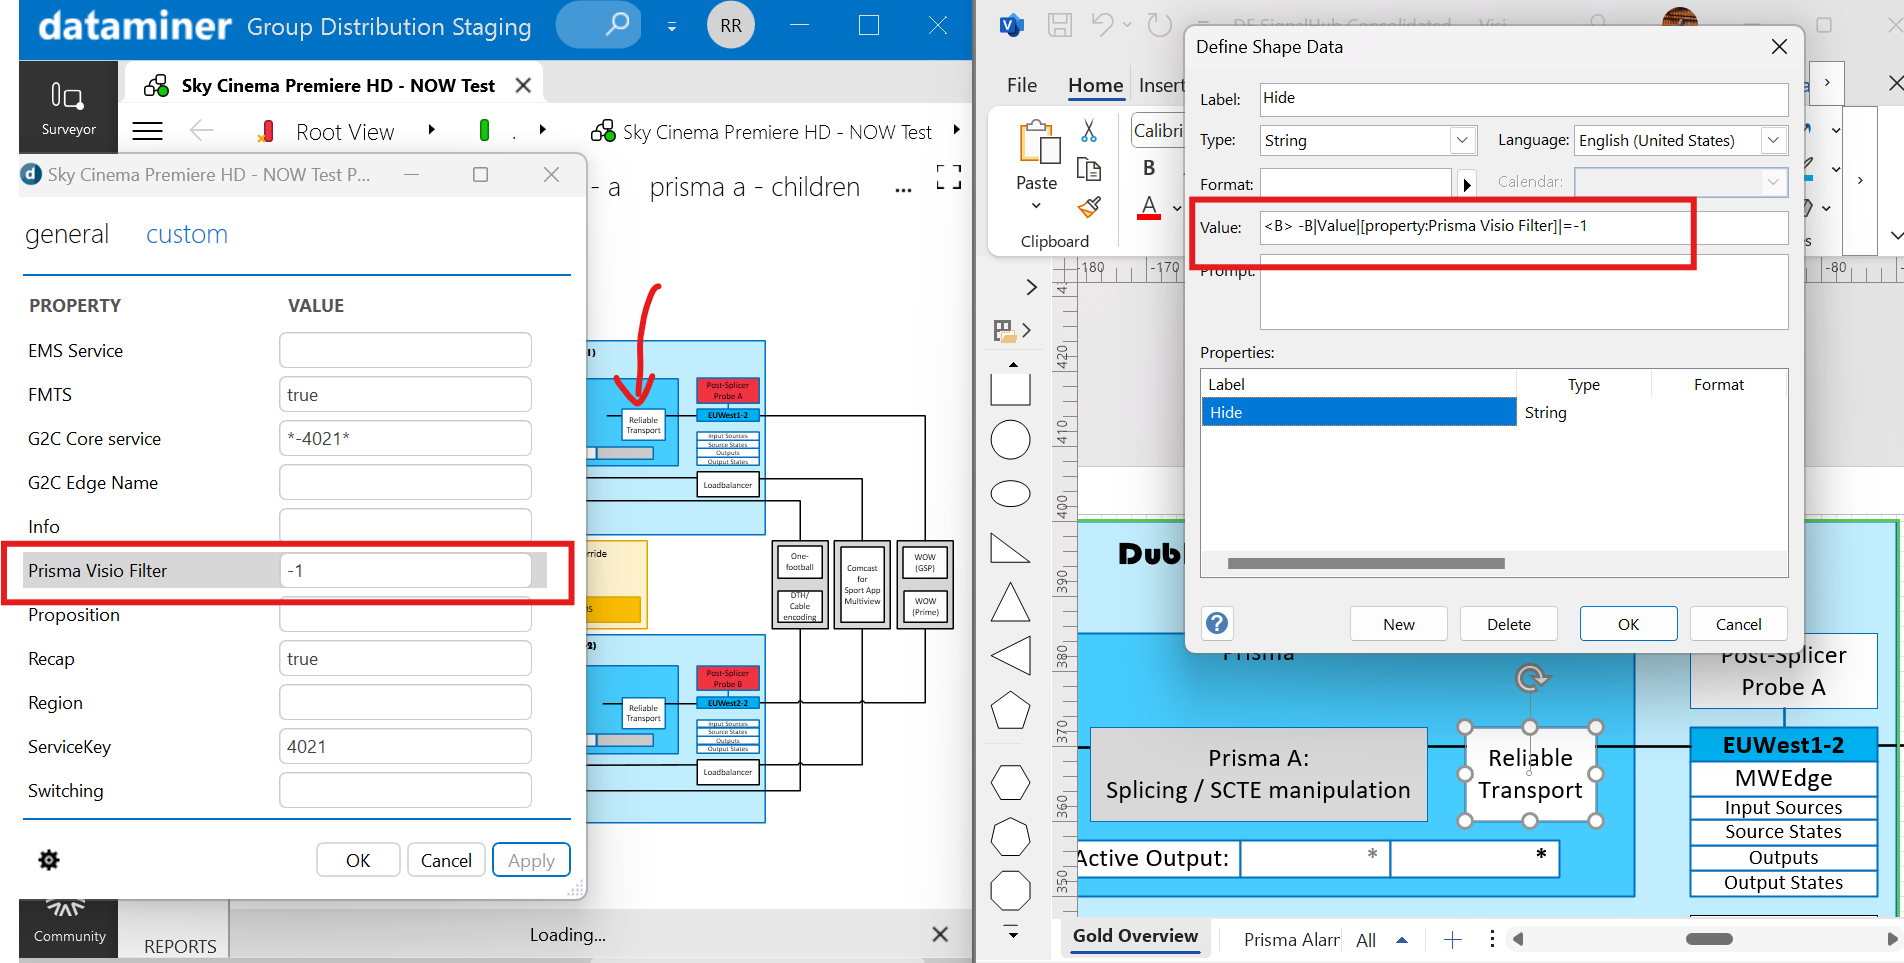This screenshot has height=963, width=1904.
Task: Expand the Paste options arrow
Action: 1036,206
